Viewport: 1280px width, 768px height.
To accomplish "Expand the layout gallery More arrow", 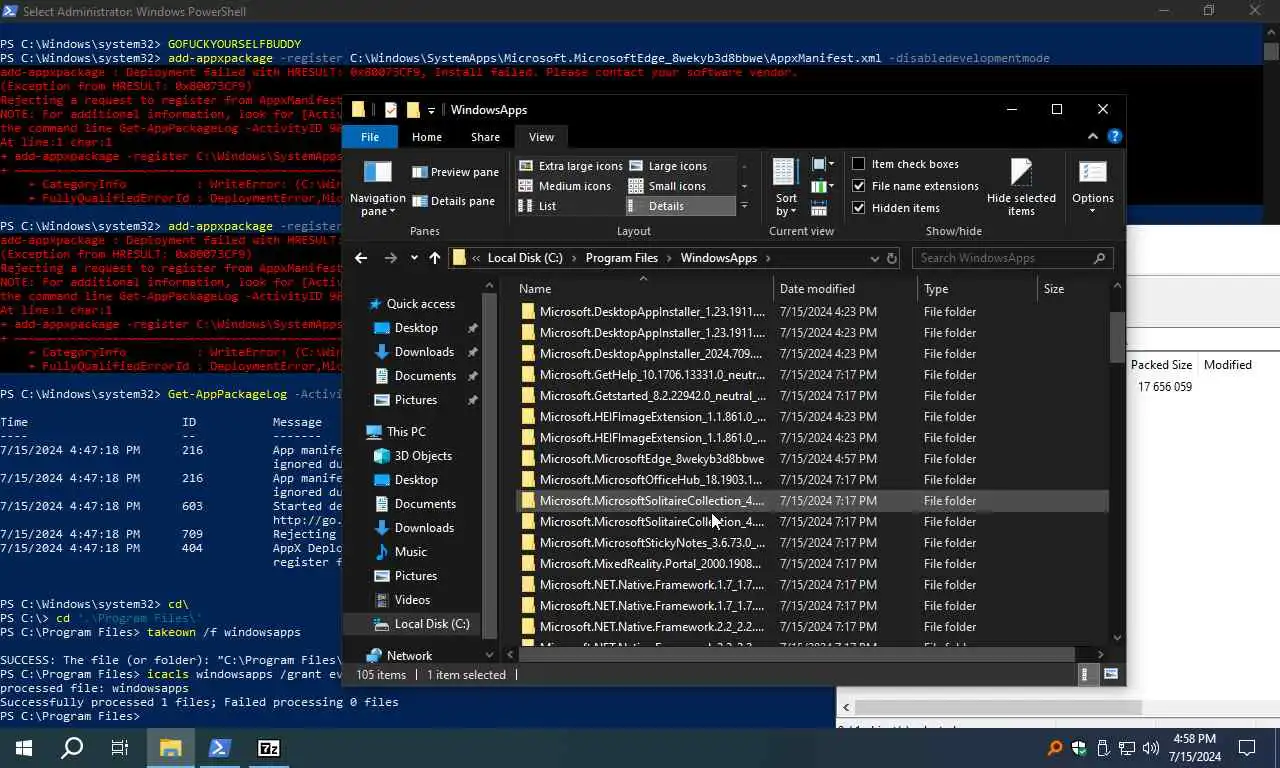I will [x=743, y=206].
